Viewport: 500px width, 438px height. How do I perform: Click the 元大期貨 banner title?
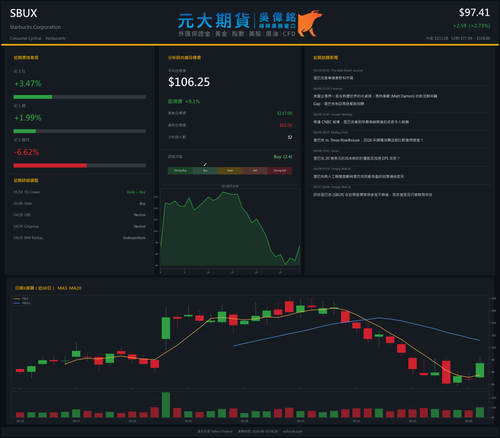pos(214,21)
